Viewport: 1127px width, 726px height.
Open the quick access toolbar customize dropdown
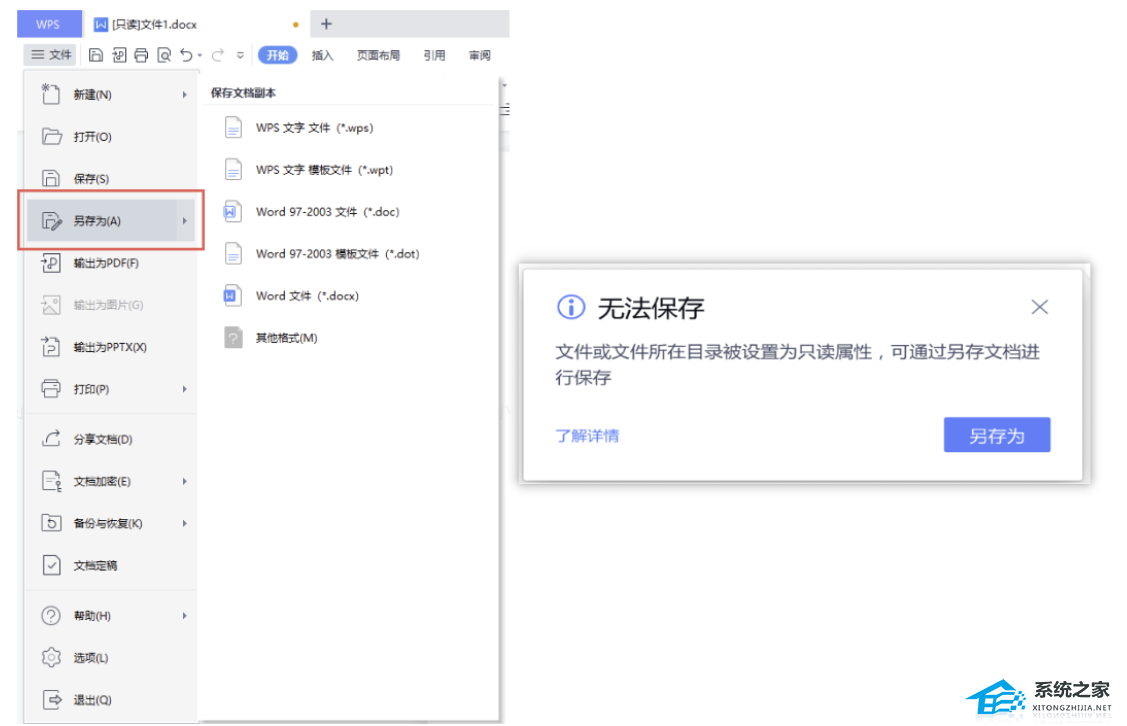click(x=240, y=55)
